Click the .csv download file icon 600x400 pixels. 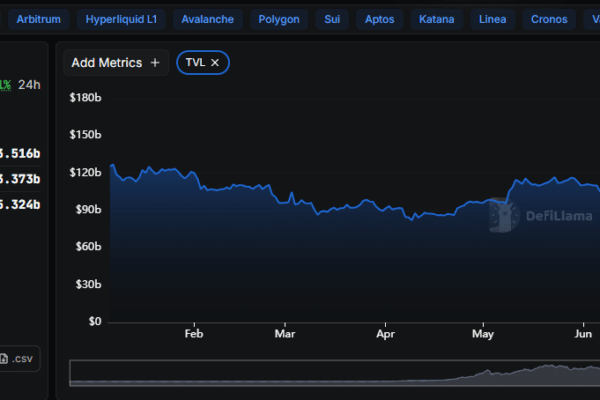click(5, 359)
